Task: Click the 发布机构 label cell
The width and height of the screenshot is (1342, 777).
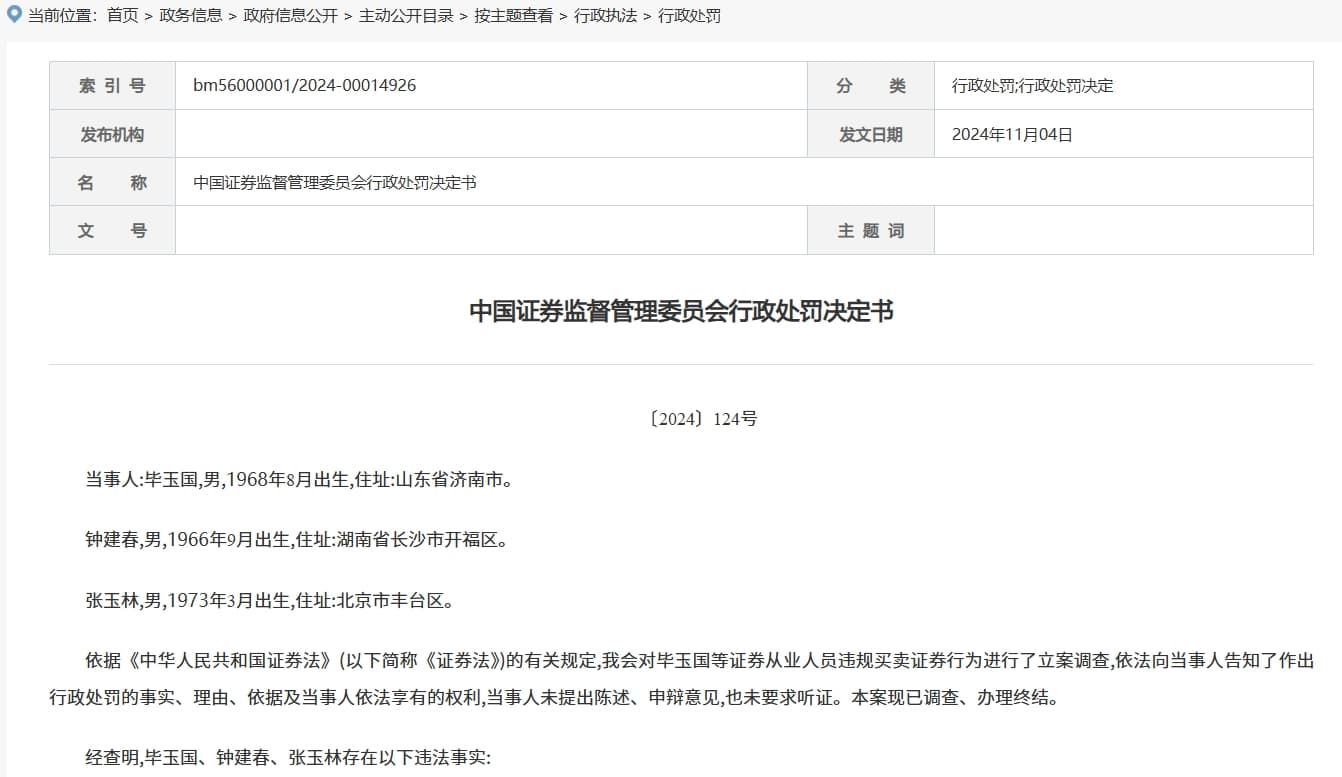Action: click(112, 134)
